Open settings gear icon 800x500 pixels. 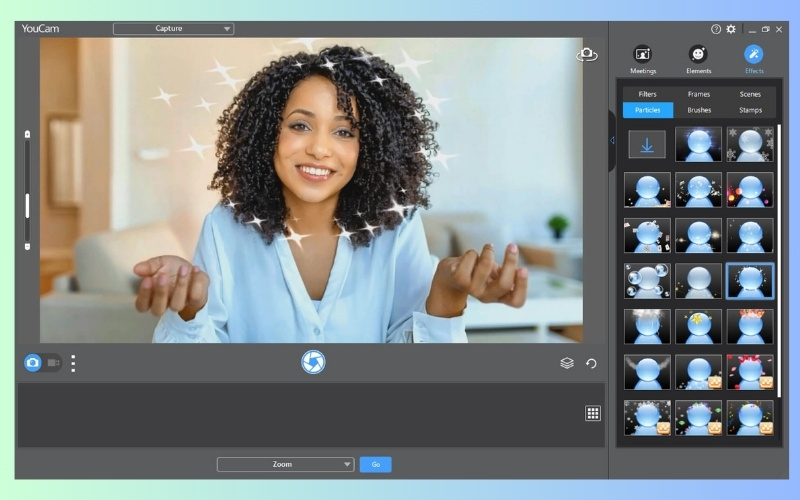point(731,29)
